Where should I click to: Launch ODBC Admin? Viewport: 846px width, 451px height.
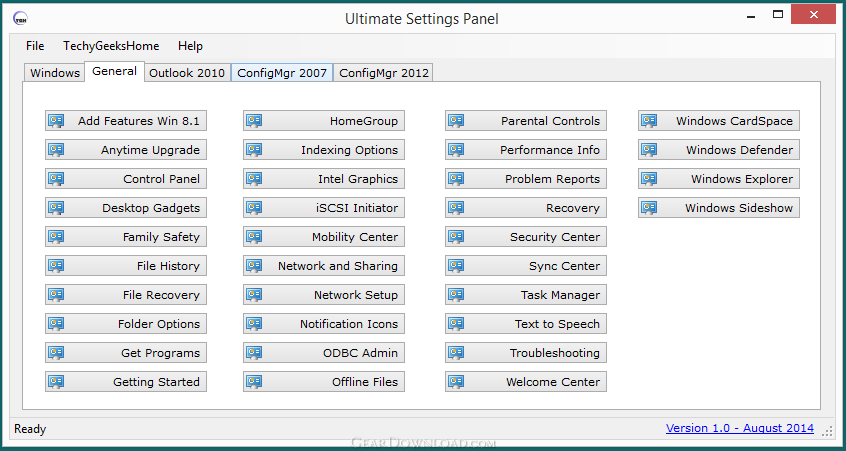[x=324, y=353]
